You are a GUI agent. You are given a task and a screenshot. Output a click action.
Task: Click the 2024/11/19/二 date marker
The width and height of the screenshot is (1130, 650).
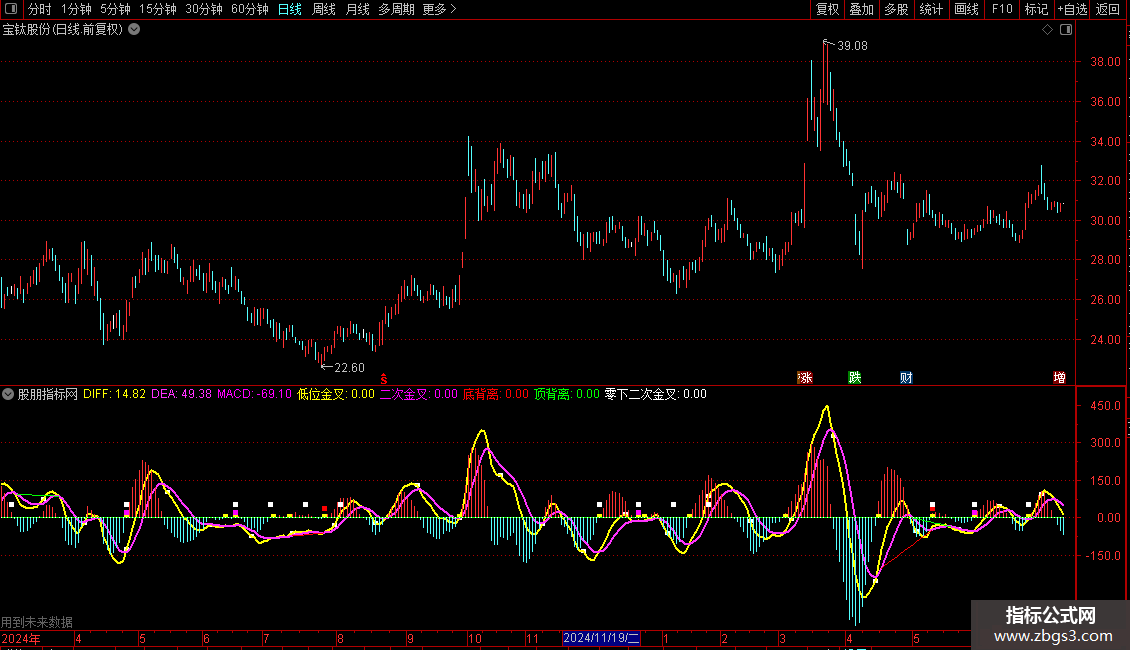click(x=601, y=638)
